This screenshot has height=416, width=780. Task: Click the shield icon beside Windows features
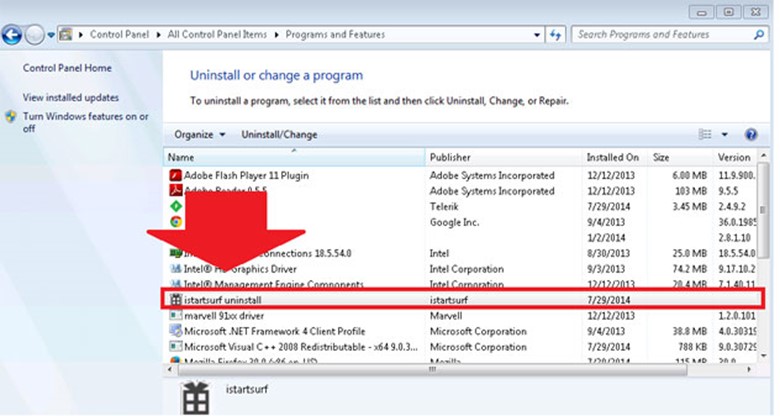pyautogui.click(x=11, y=117)
